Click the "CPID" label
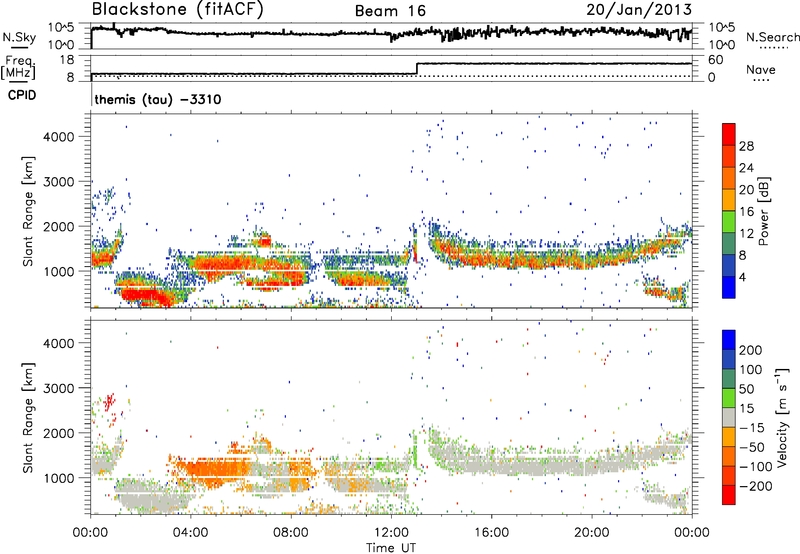Screen dimensions: 800x554 [22, 95]
